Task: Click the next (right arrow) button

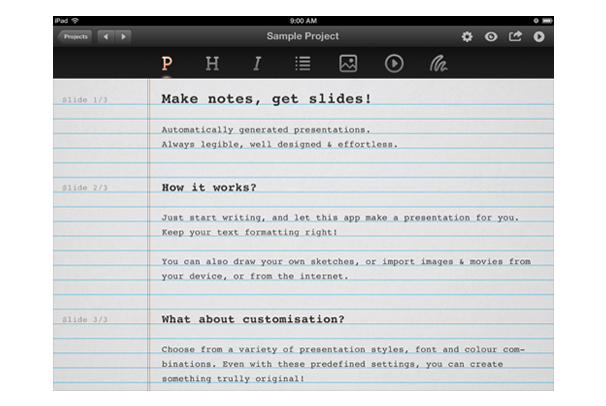Action: 123,37
